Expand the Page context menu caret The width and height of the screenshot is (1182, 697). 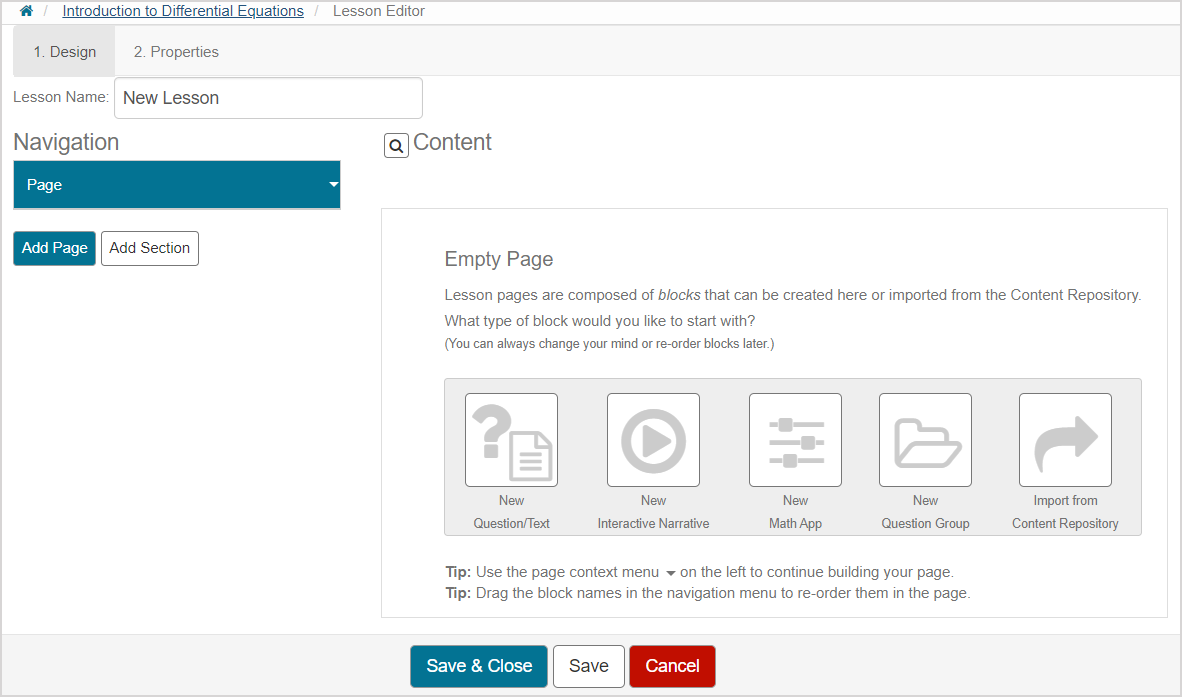[332, 185]
